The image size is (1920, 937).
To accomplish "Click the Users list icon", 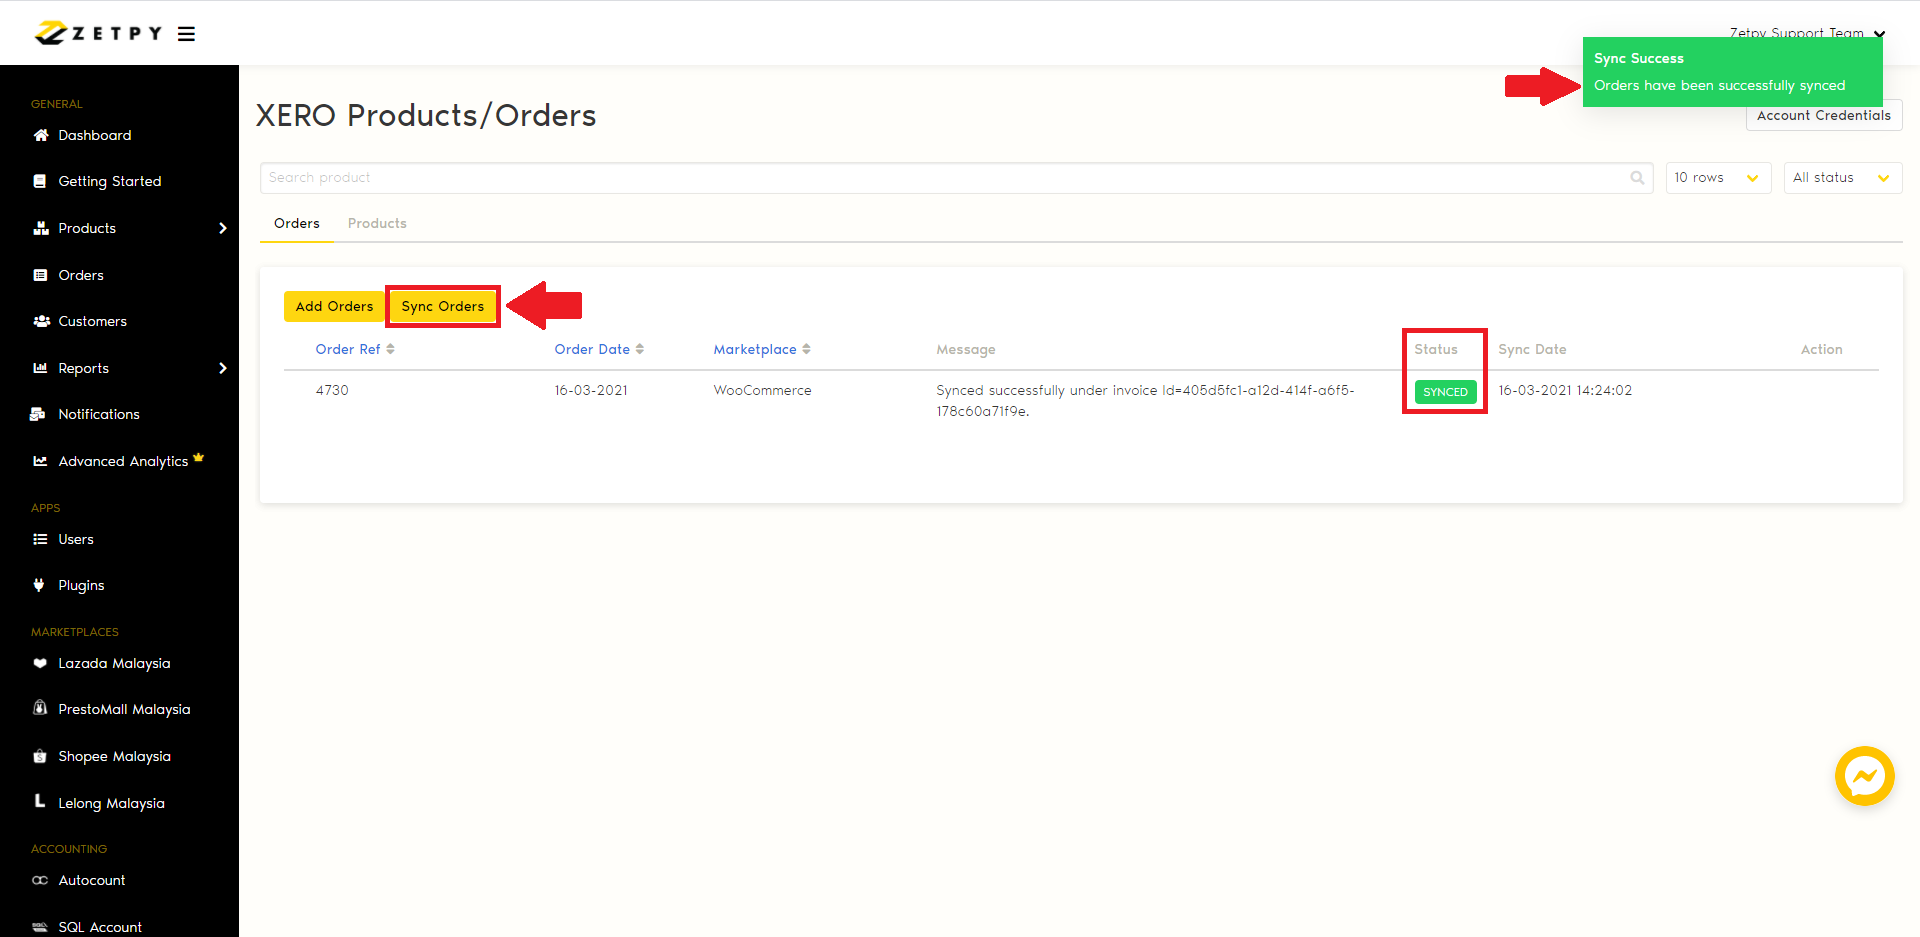I will coord(40,539).
